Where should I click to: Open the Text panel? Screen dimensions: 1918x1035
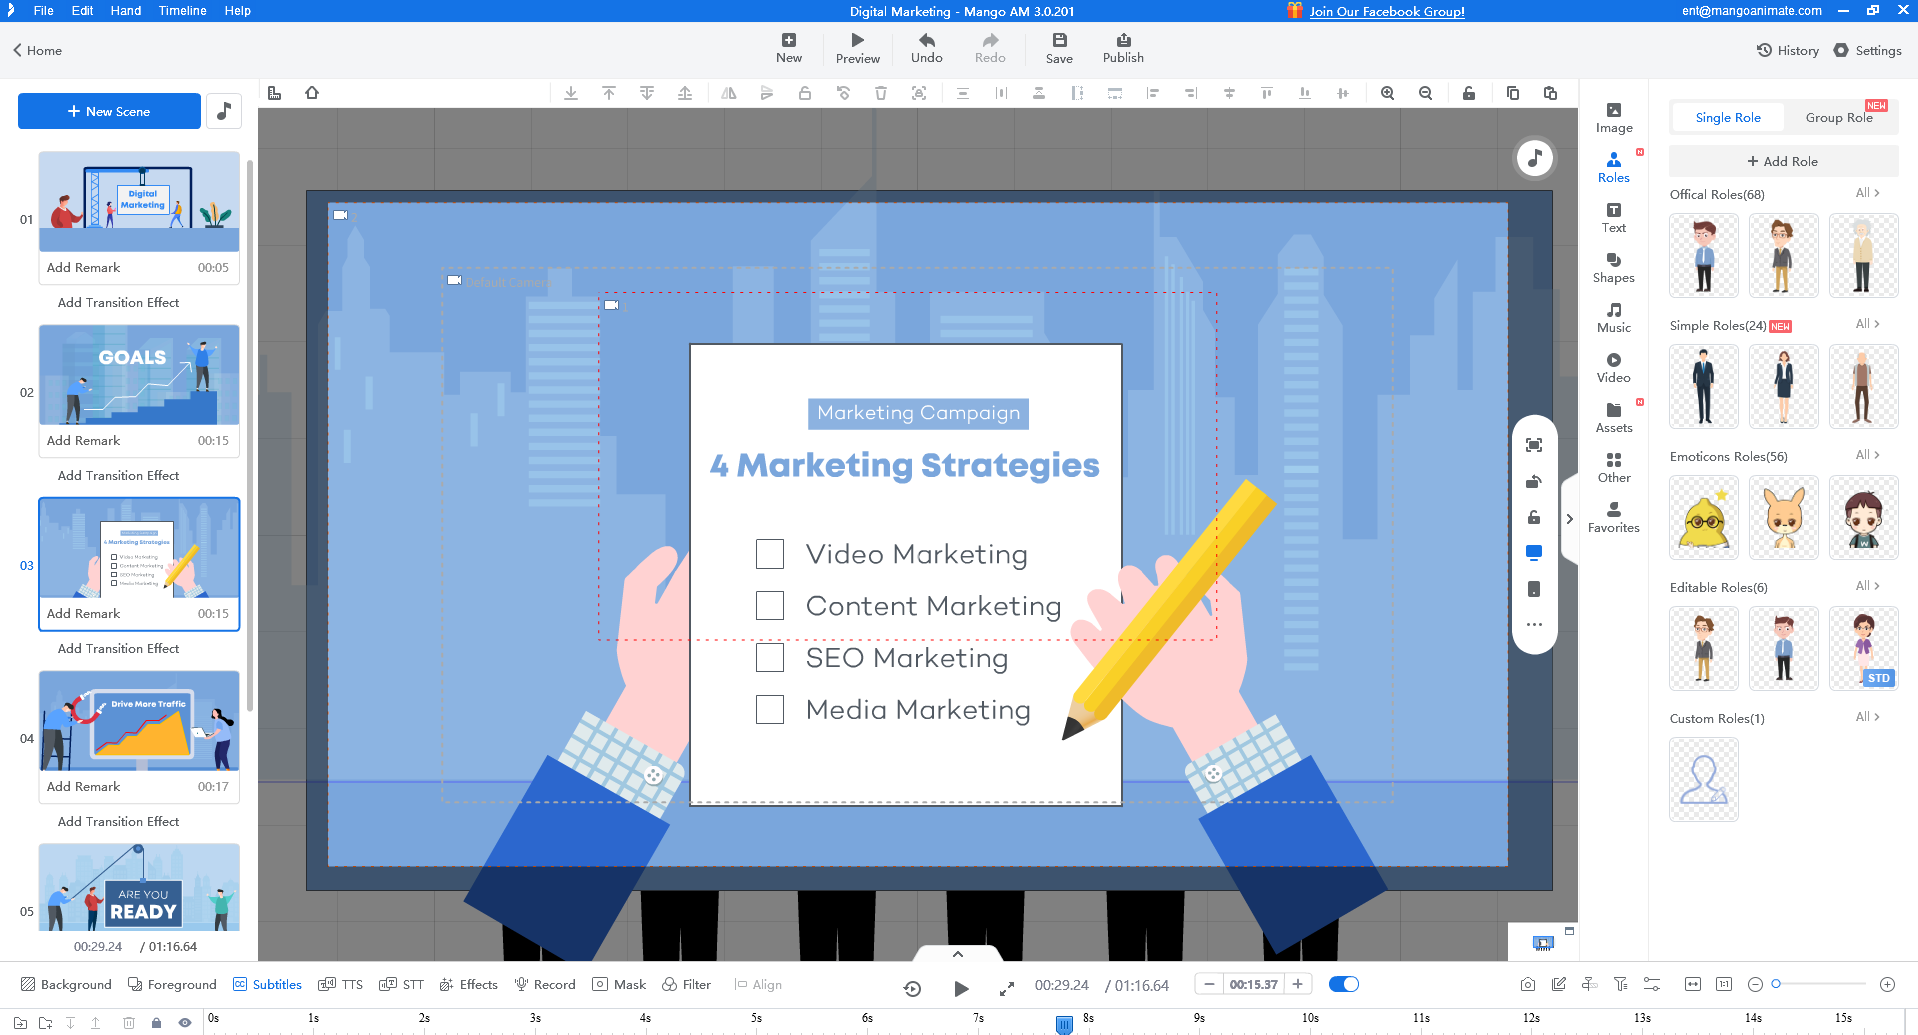1613,217
